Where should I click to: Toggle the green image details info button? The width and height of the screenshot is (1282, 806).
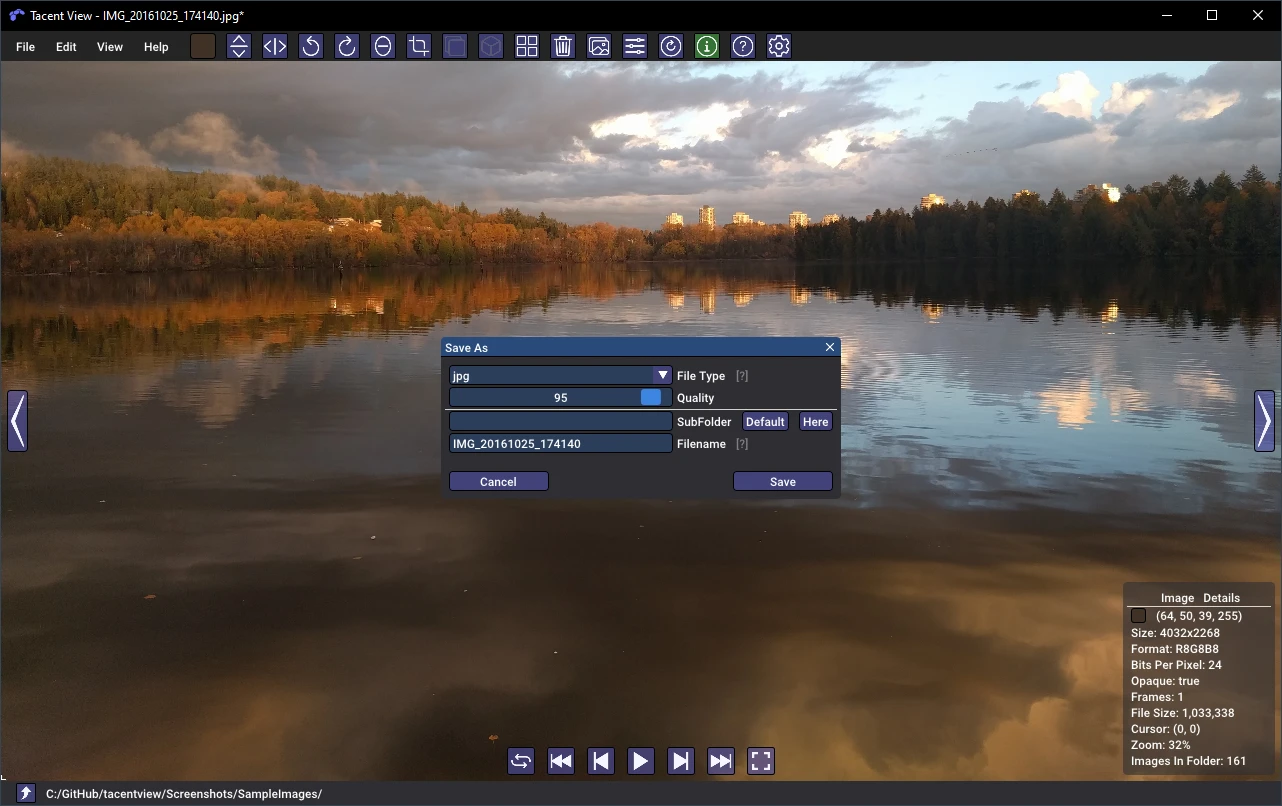(x=707, y=46)
